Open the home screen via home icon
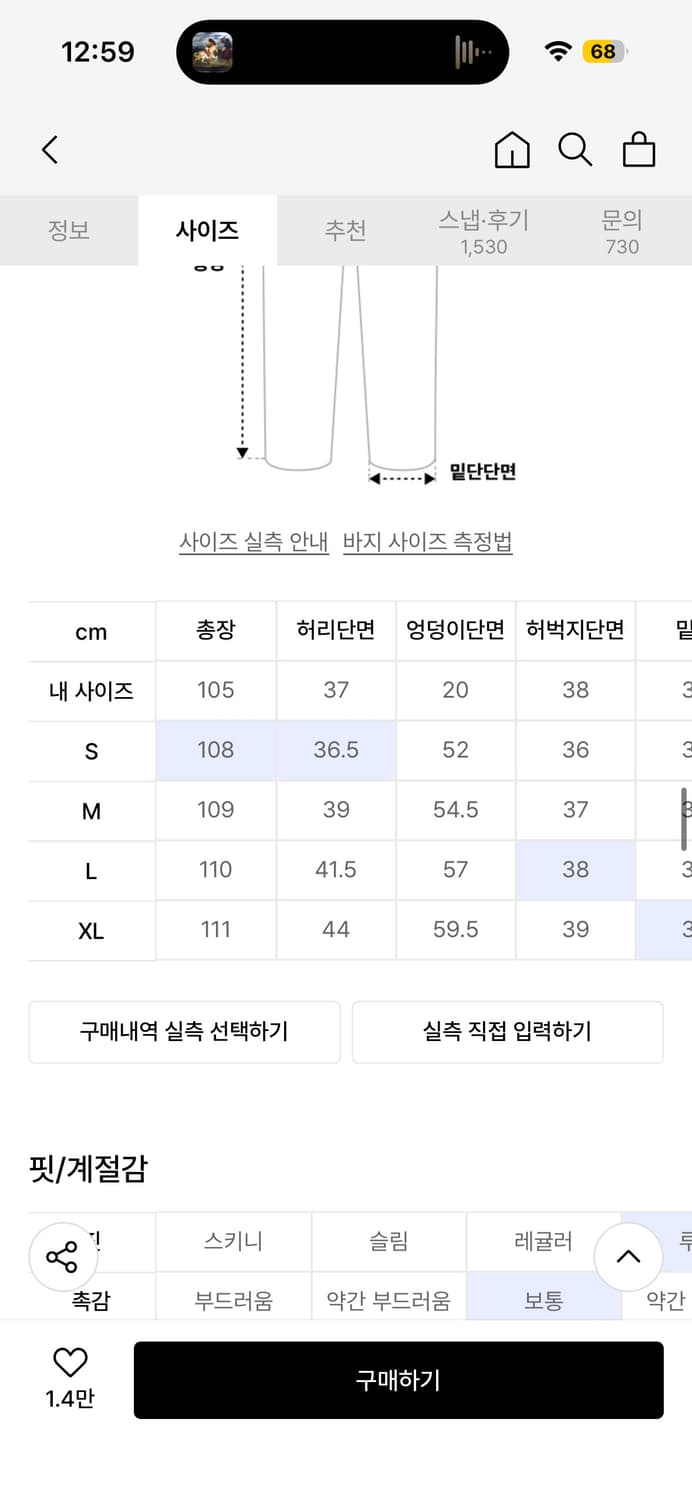 [x=511, y=150]
